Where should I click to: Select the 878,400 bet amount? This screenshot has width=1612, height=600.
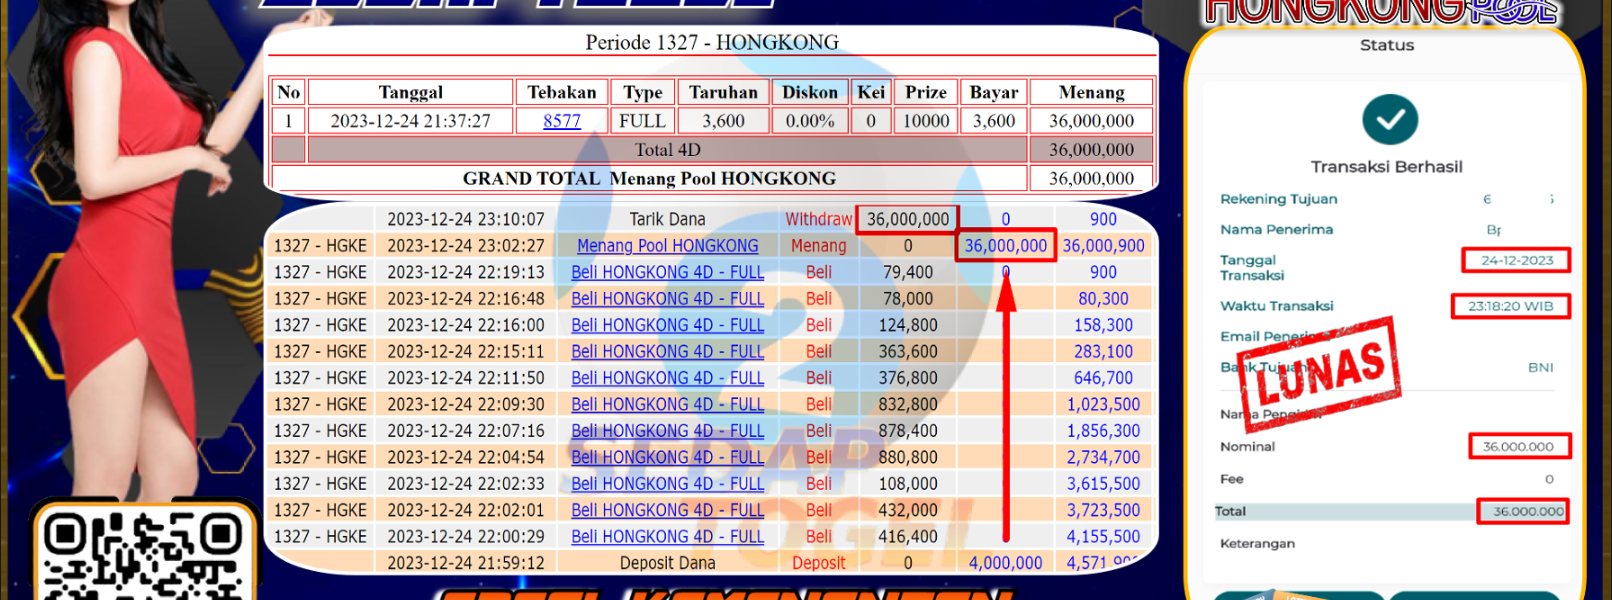click(908, 431)
